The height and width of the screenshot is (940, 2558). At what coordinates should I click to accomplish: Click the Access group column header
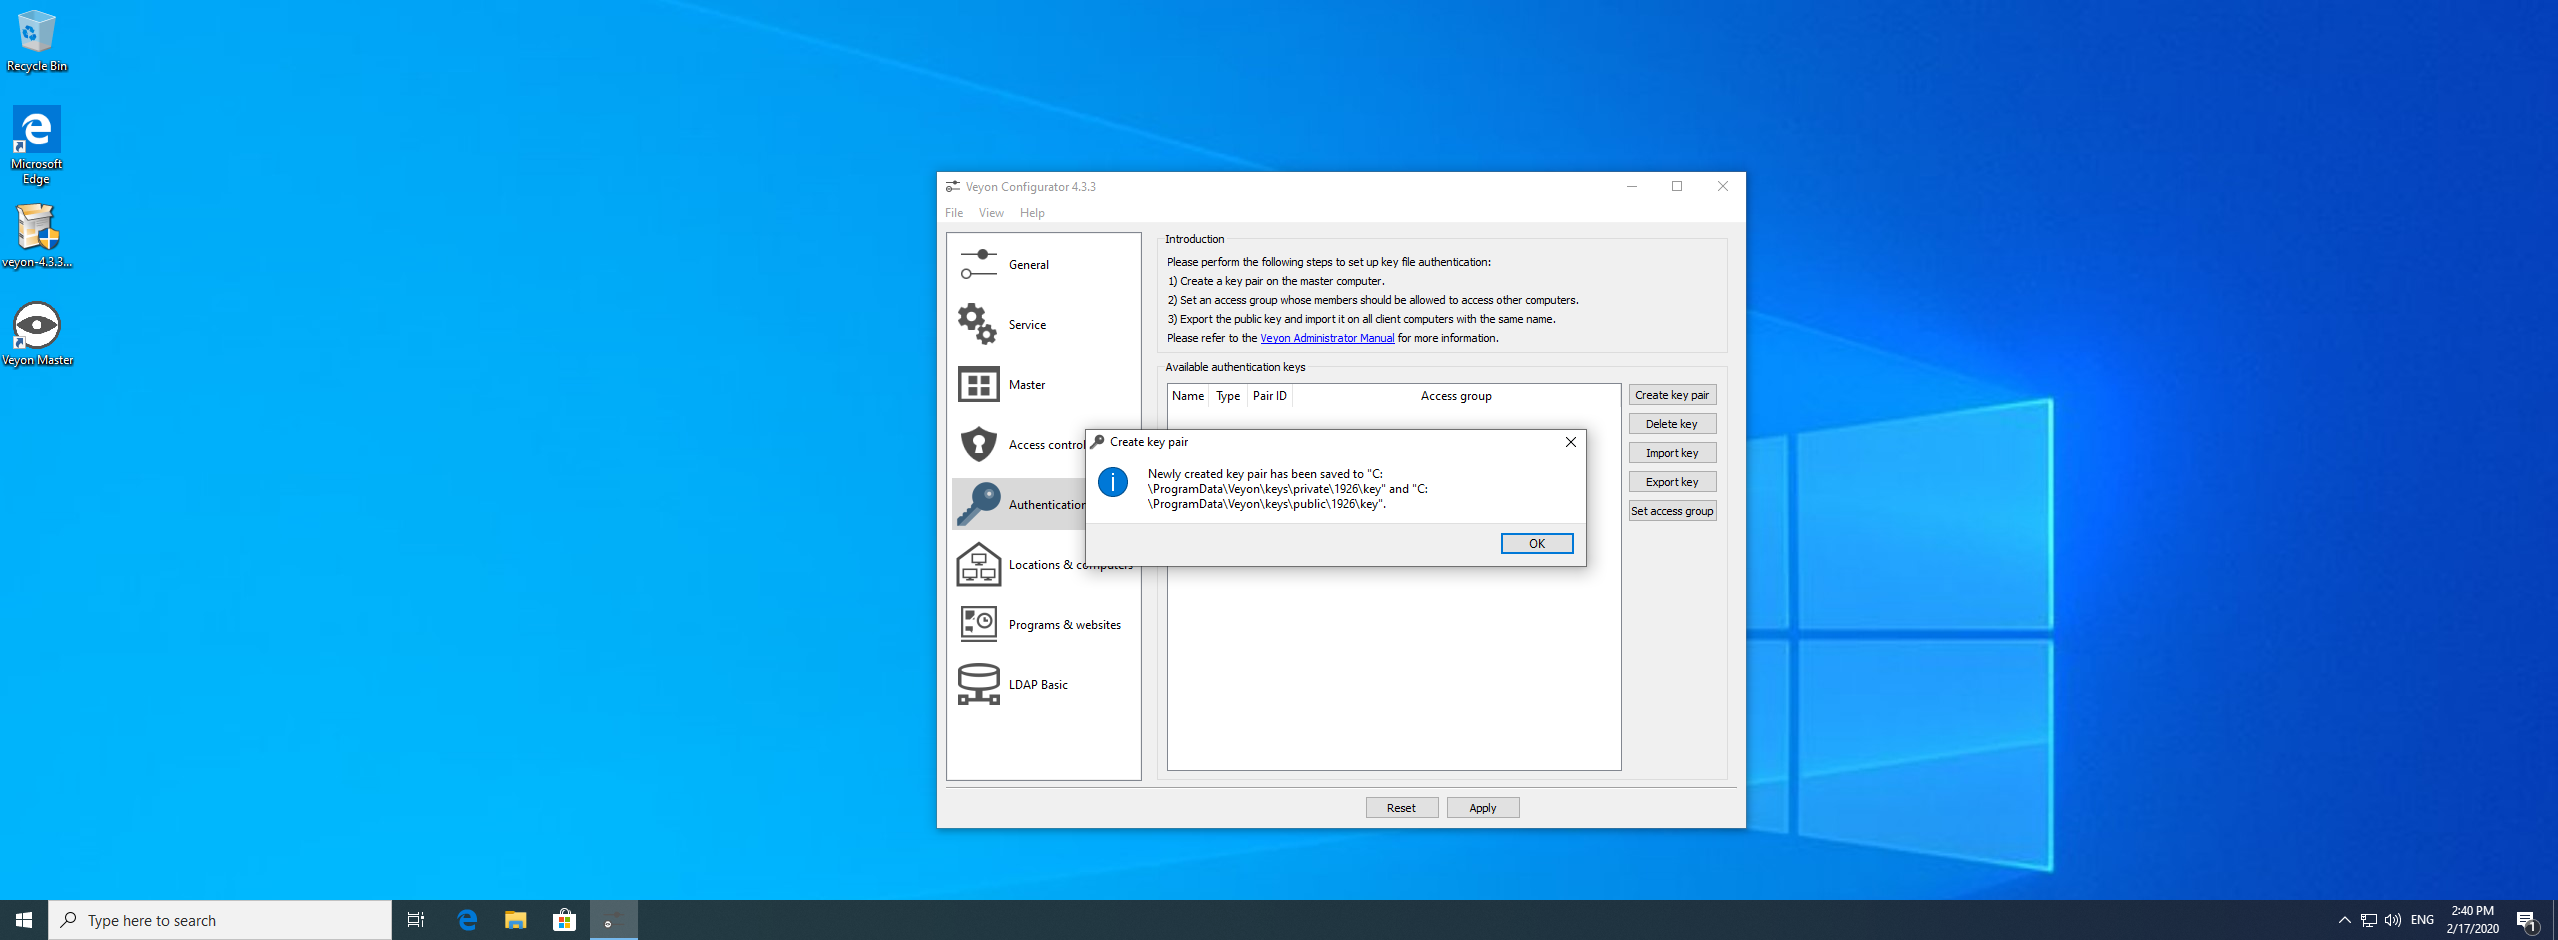click(1456, 396)
